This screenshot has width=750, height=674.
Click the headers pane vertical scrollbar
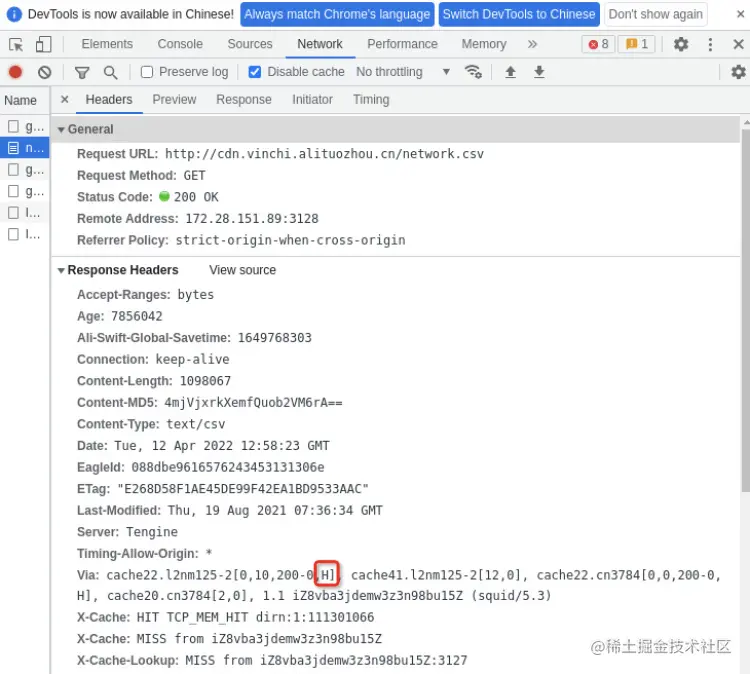pyautogui.click(x=745, y=311)
